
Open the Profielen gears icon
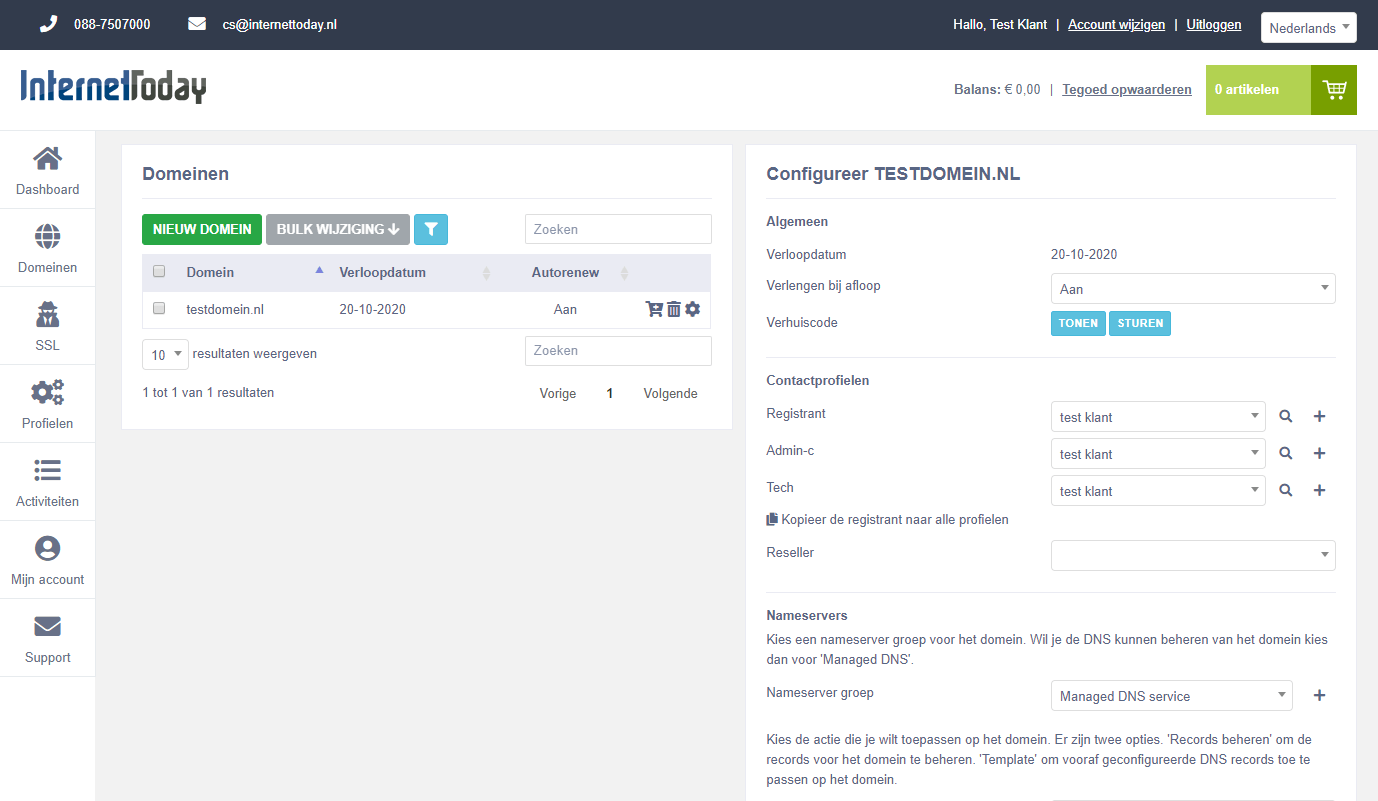(47, 392)
